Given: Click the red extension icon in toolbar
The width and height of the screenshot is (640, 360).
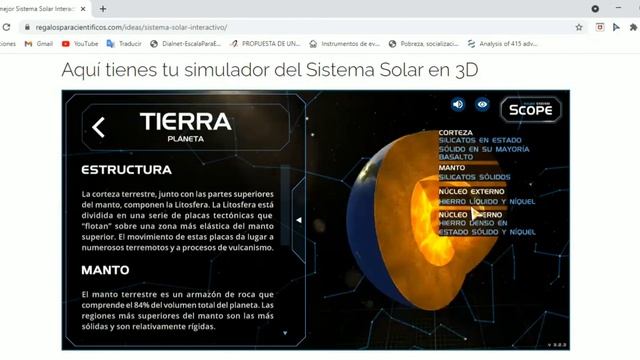Looking at the screenshot, I should pyautogui.click(x=600, y=27).
